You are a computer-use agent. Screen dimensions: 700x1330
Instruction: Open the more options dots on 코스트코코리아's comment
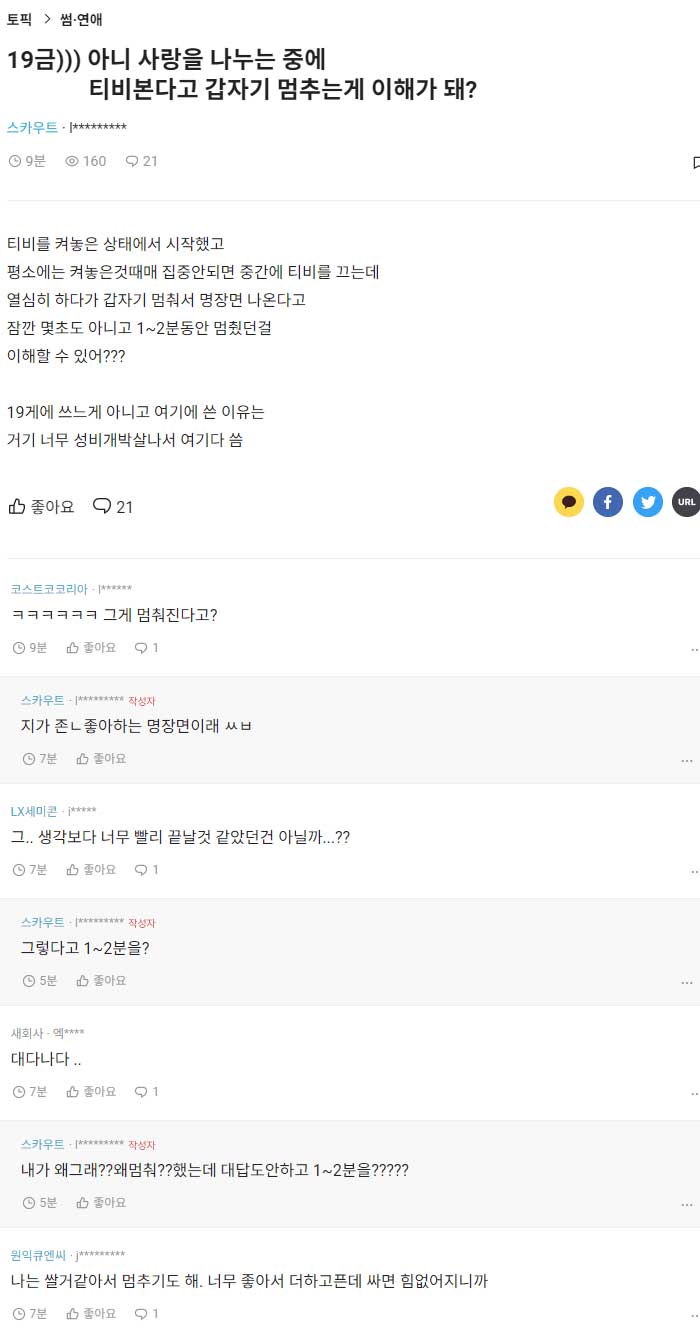pos(695,649)
